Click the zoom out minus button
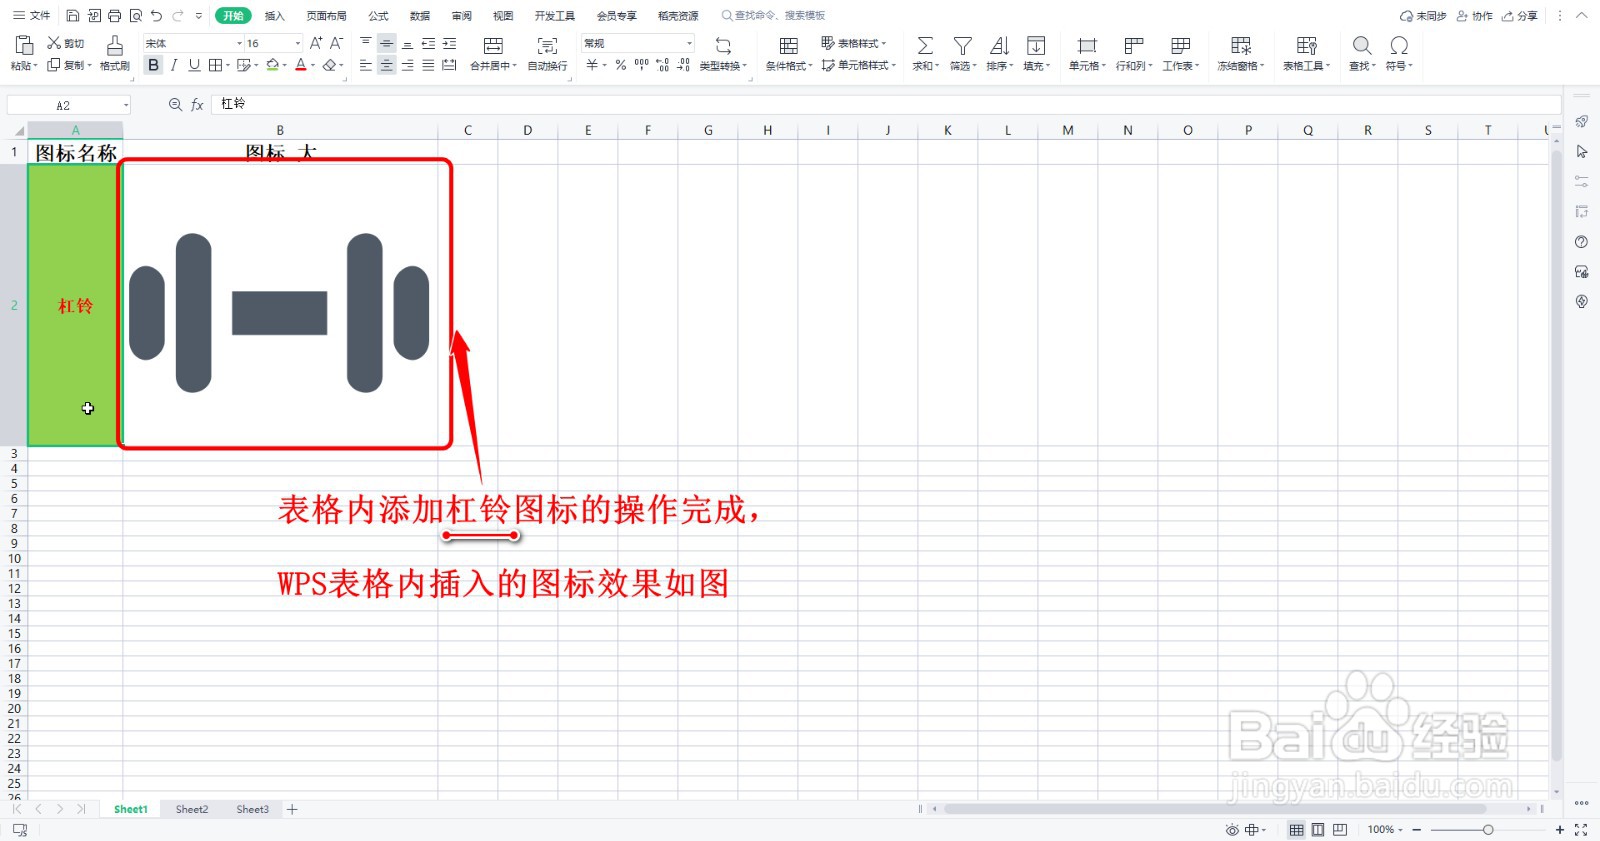Viewport: 1600px width, 841px height. [1416, 830]
